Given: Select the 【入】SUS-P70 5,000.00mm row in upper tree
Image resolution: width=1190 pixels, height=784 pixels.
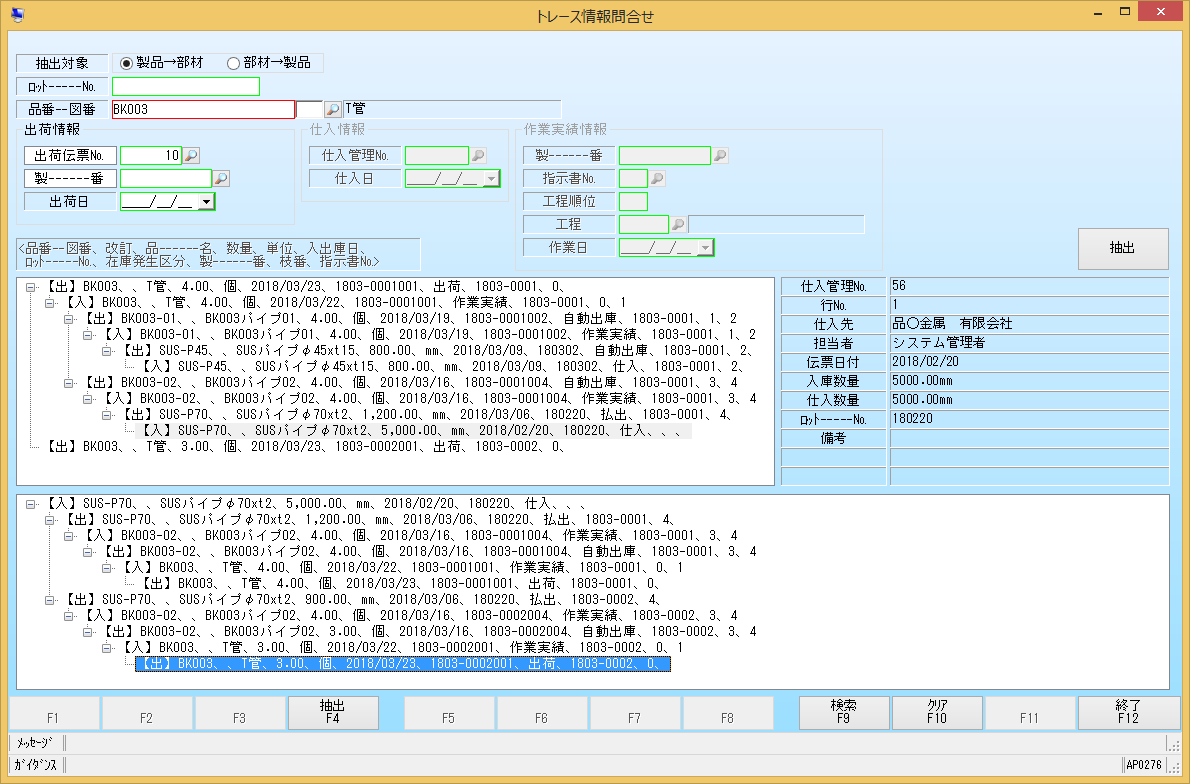Looking at the screenshot, I should coord(412,430).
